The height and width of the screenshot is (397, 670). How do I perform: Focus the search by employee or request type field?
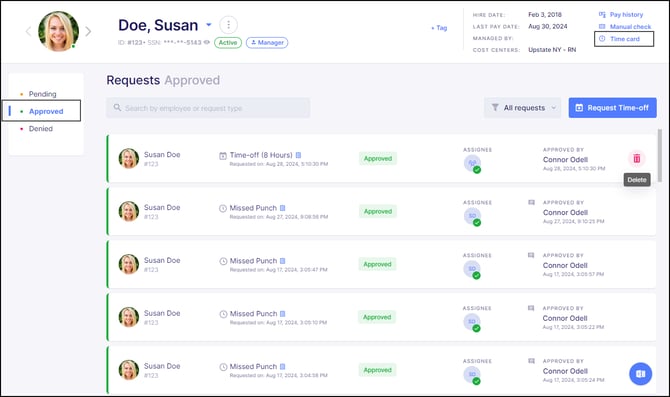point(208,108)
